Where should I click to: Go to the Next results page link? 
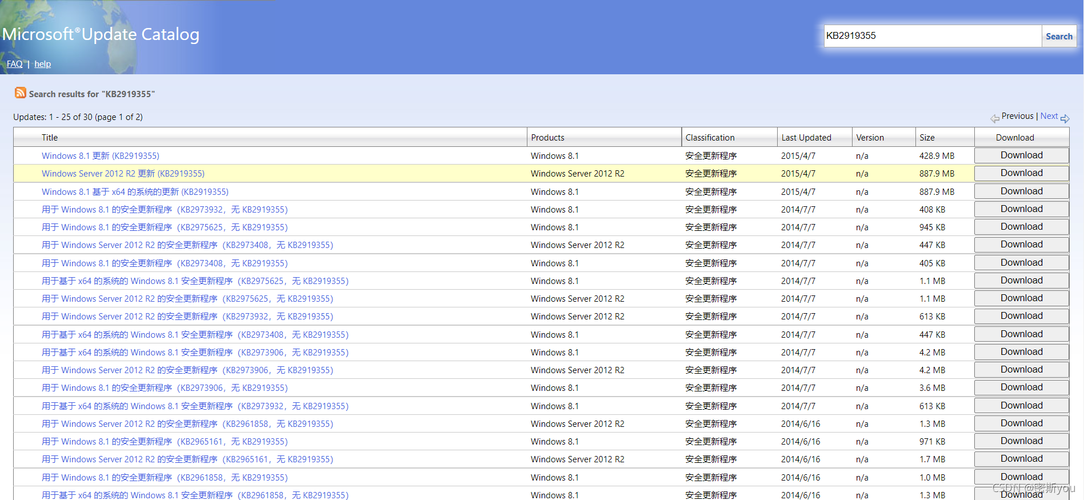point(1048,116)
